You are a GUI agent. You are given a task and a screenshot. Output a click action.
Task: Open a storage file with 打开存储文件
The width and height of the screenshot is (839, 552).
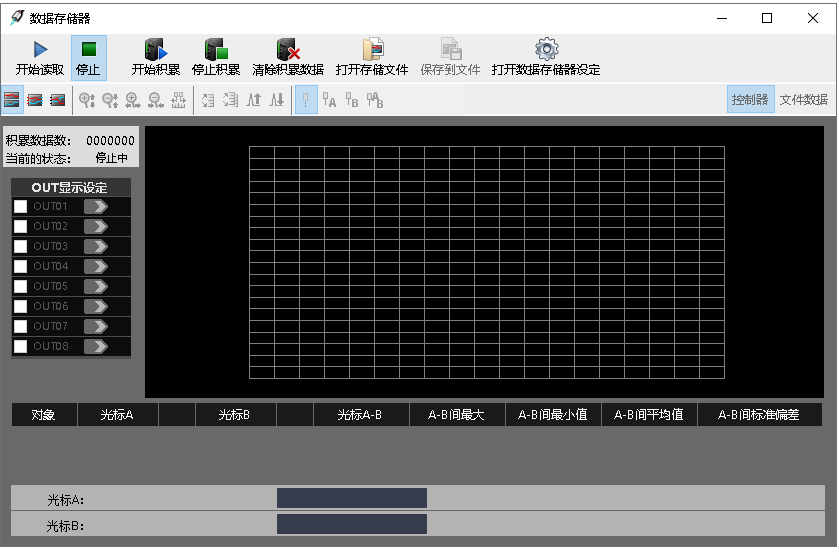click(x=372, y=50)
